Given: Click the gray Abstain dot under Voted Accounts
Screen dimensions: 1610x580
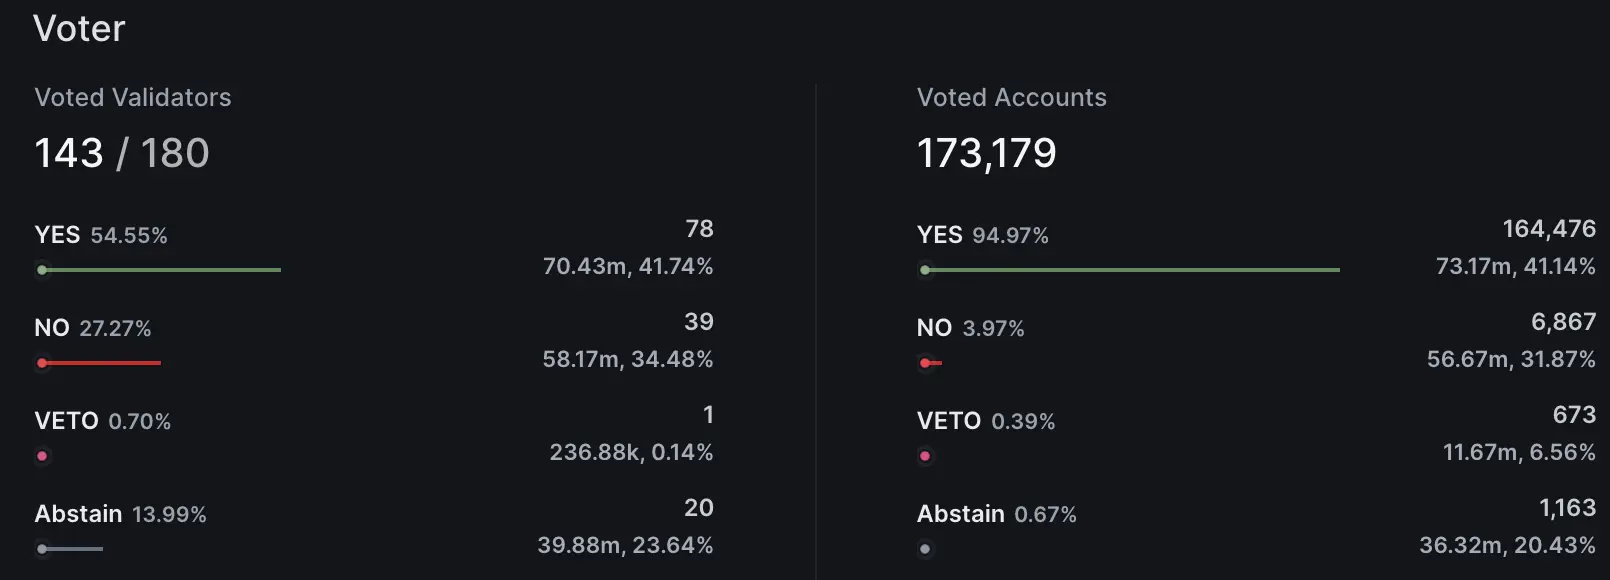Looking at the screenshot, I should [x=925, y=549].
